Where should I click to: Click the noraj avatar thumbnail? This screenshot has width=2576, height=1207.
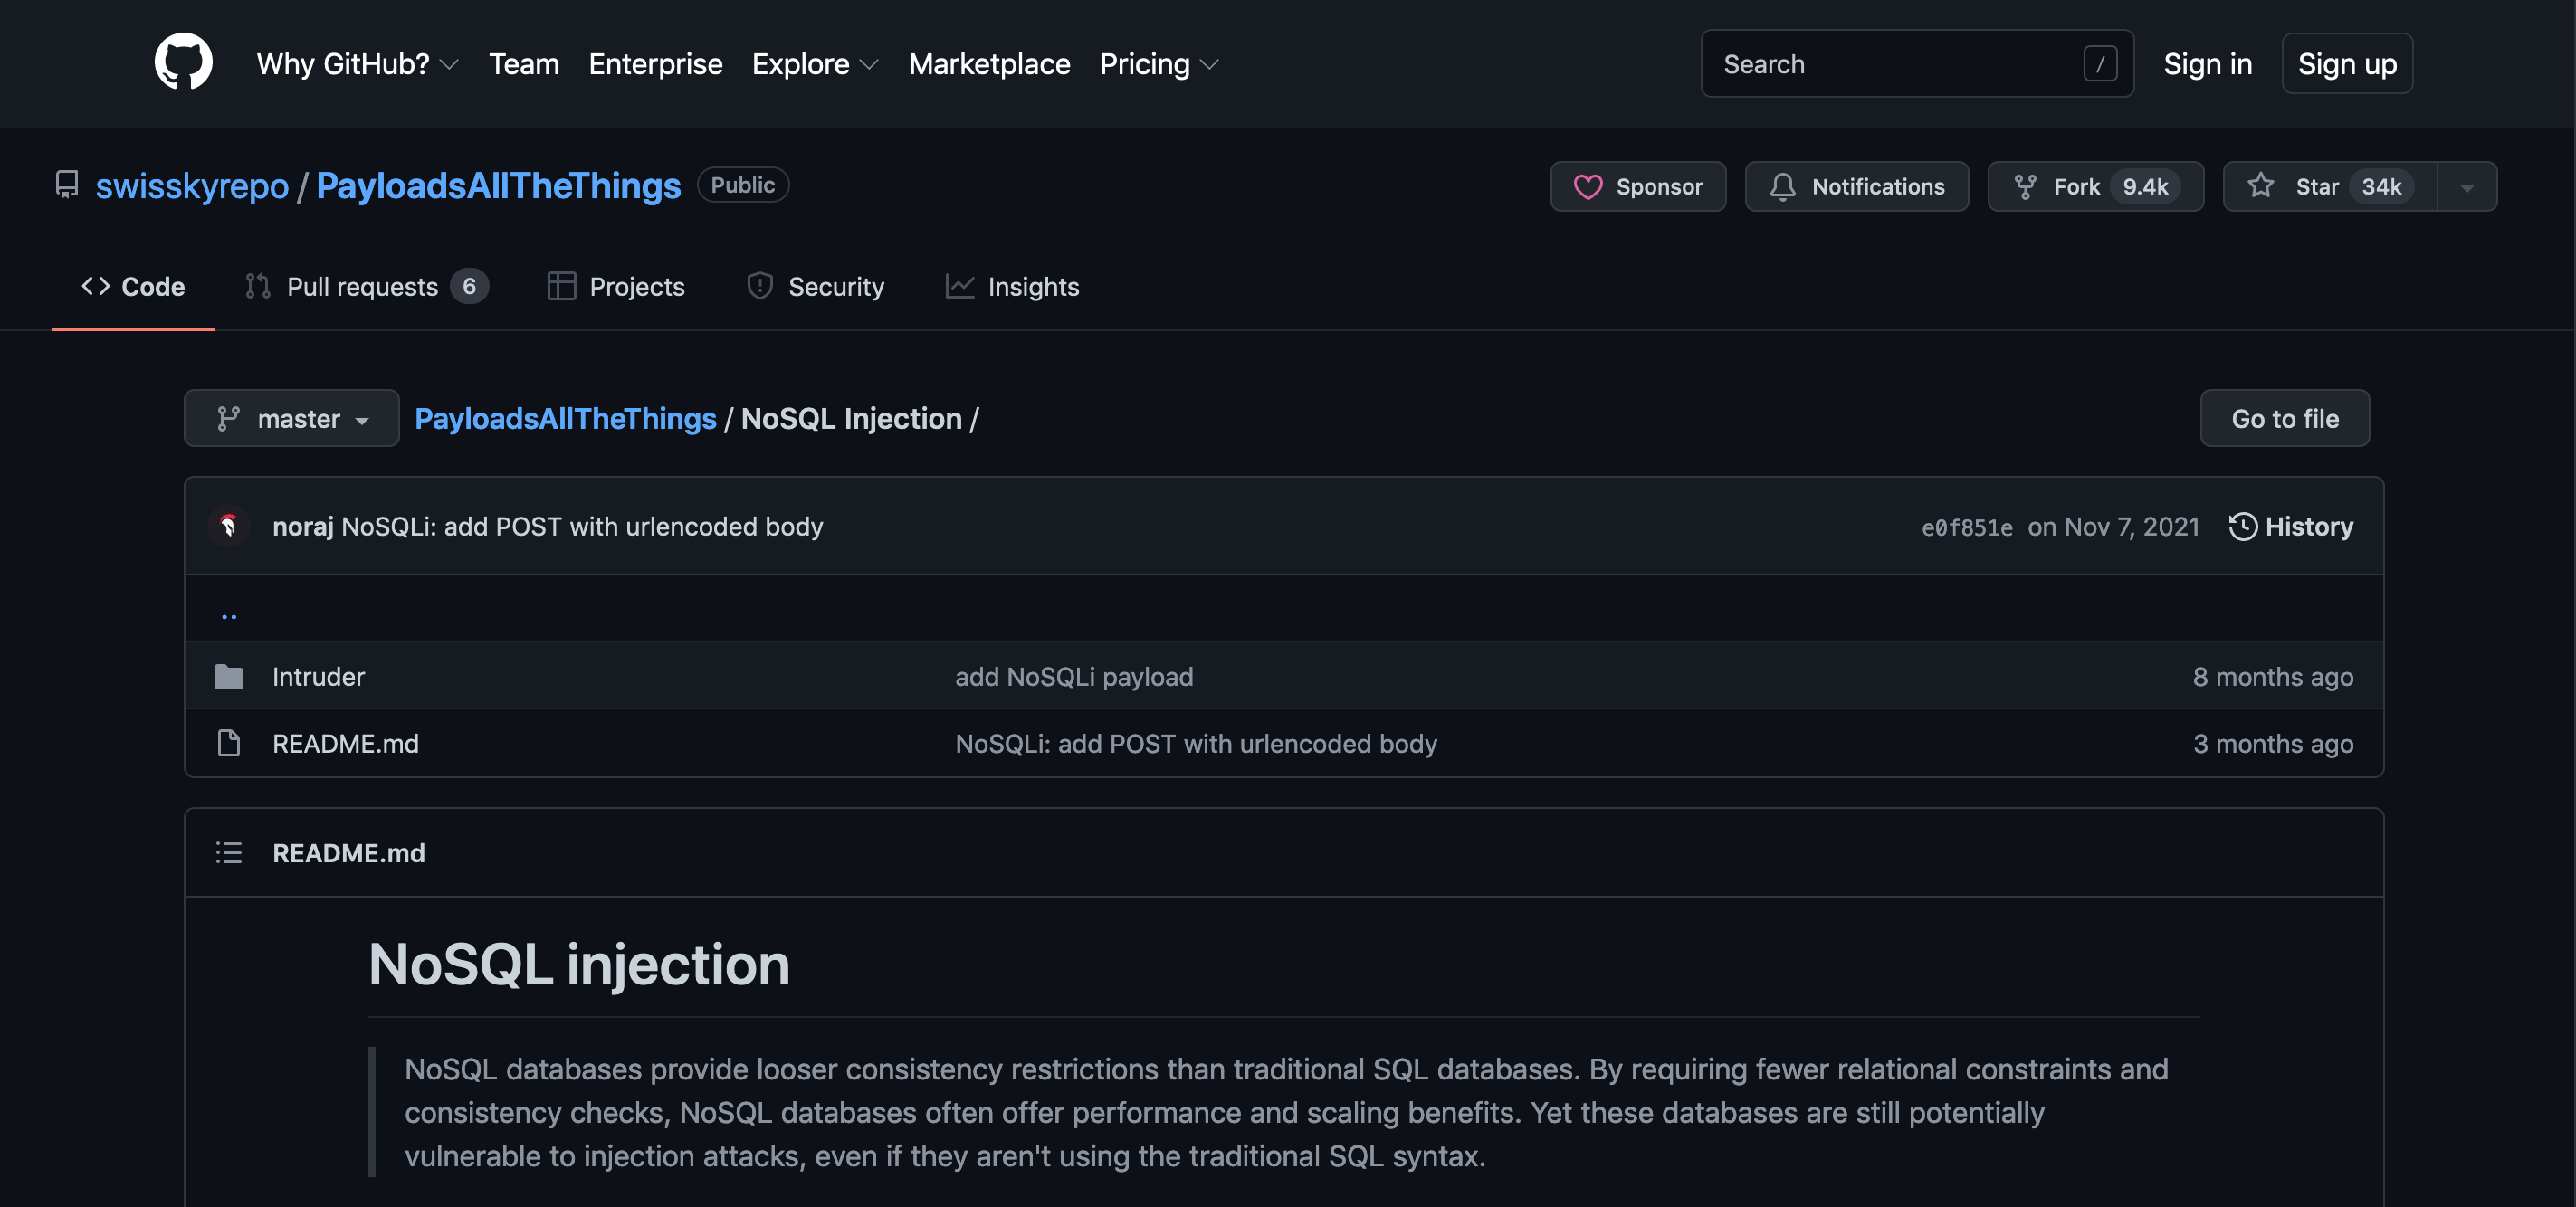tap(229, 526)
